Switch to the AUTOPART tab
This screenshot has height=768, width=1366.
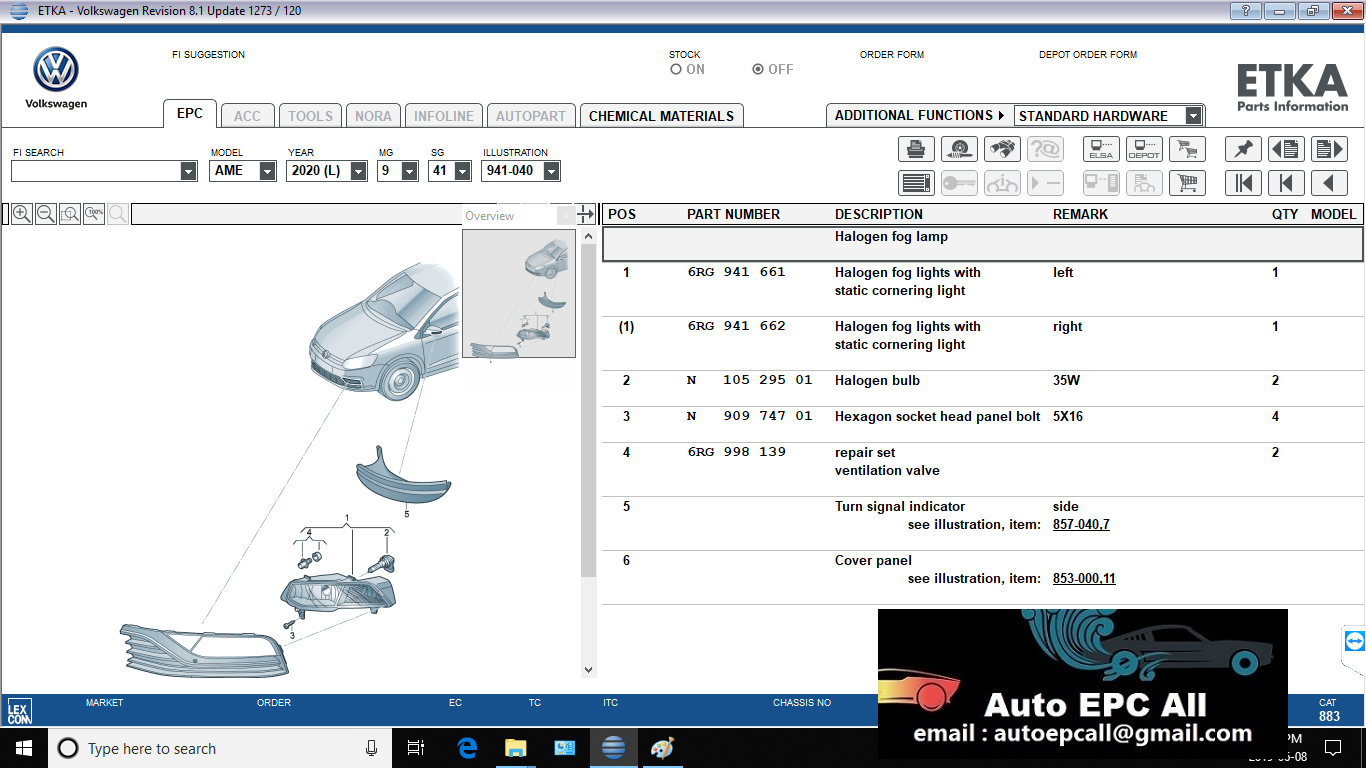click(531, 116)
